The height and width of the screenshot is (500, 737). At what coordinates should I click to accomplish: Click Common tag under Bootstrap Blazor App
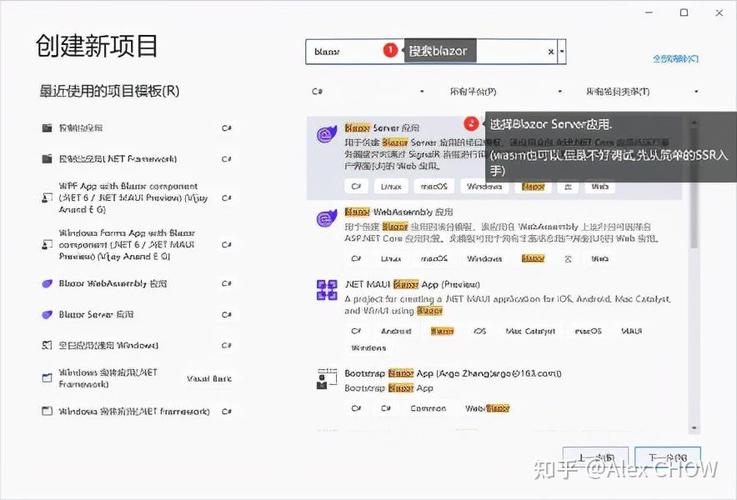click(x=428, y=408)
